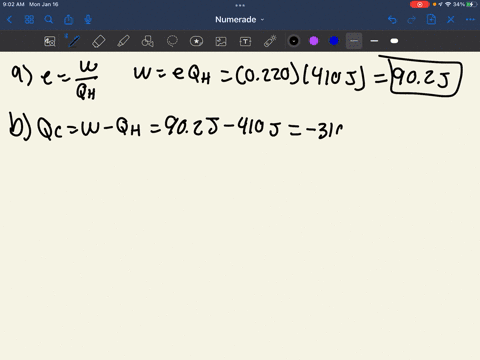
Task: Tap the Wi-Fi status icon
Action: pos(448,4)
